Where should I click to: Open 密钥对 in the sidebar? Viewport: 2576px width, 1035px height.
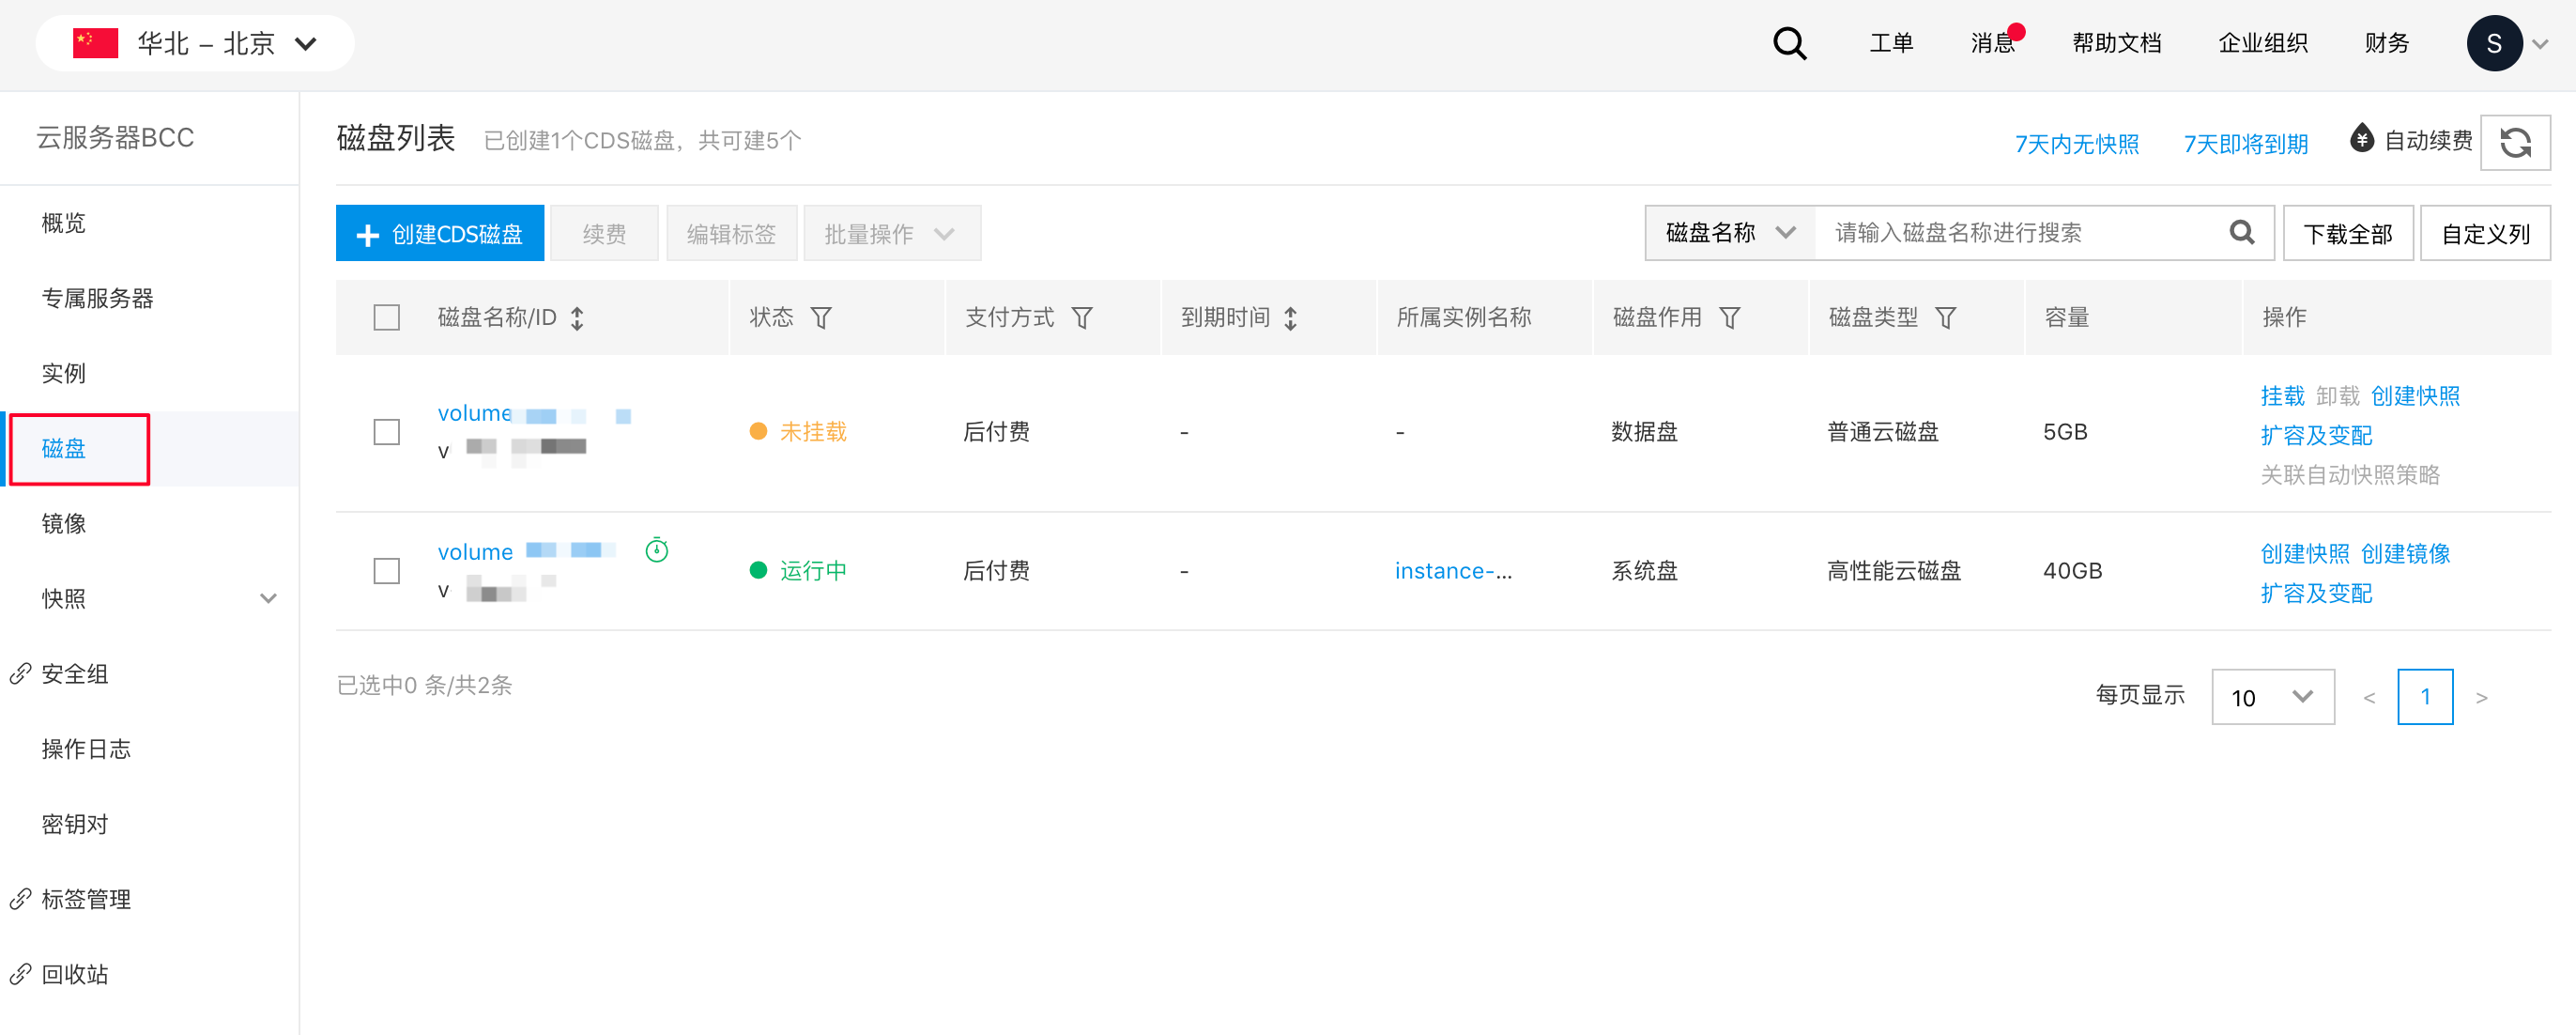[x=75, y=823]
